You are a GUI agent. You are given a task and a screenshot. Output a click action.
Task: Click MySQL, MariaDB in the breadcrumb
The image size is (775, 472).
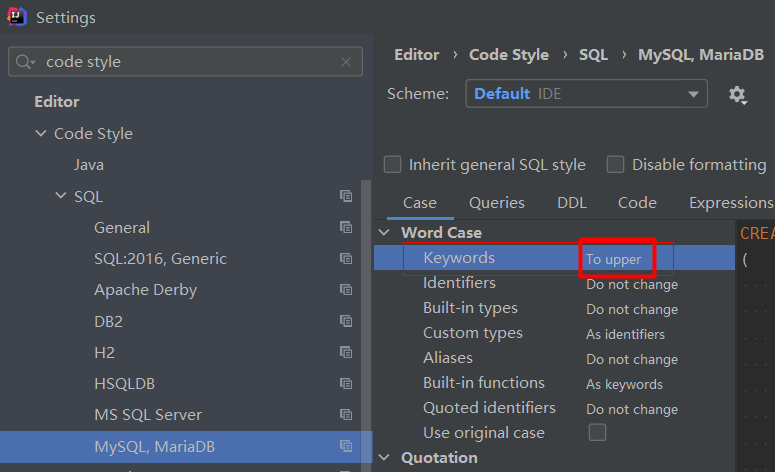(x=701, y=55)
